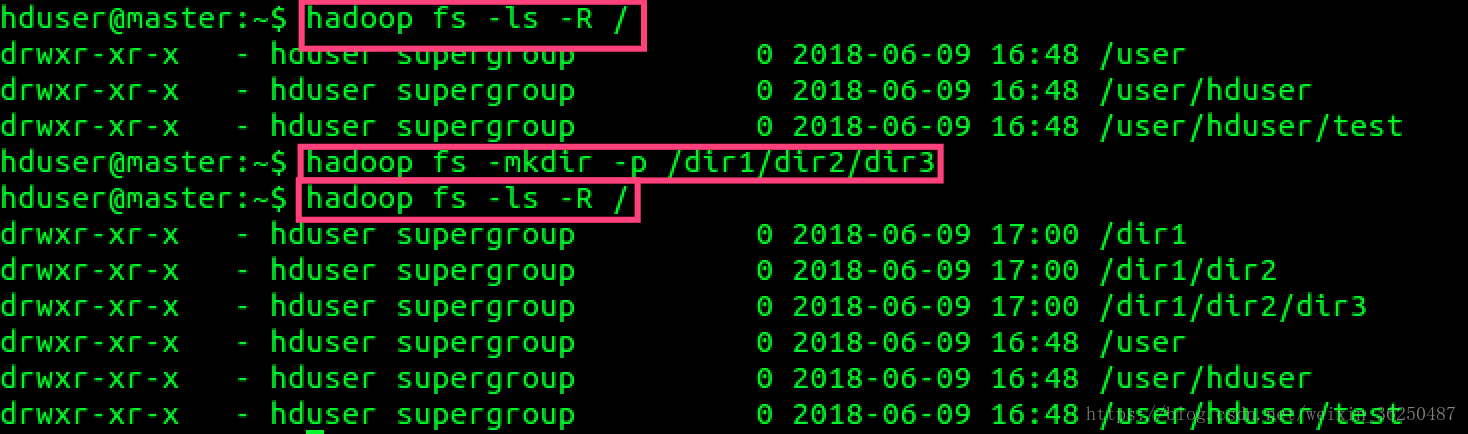
Task: Click the 2018-06-09 date on the /dir1/dir2 row
Action: (x=881, y=271)
